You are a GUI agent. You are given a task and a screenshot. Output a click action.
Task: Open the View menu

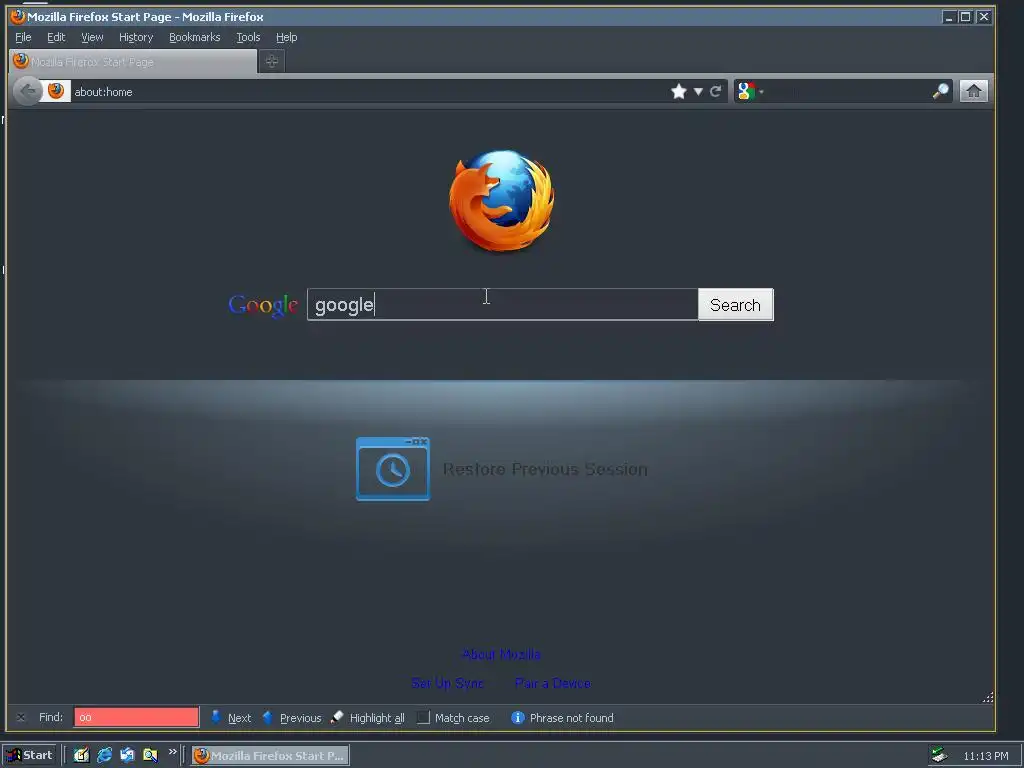tap(92, 37)
